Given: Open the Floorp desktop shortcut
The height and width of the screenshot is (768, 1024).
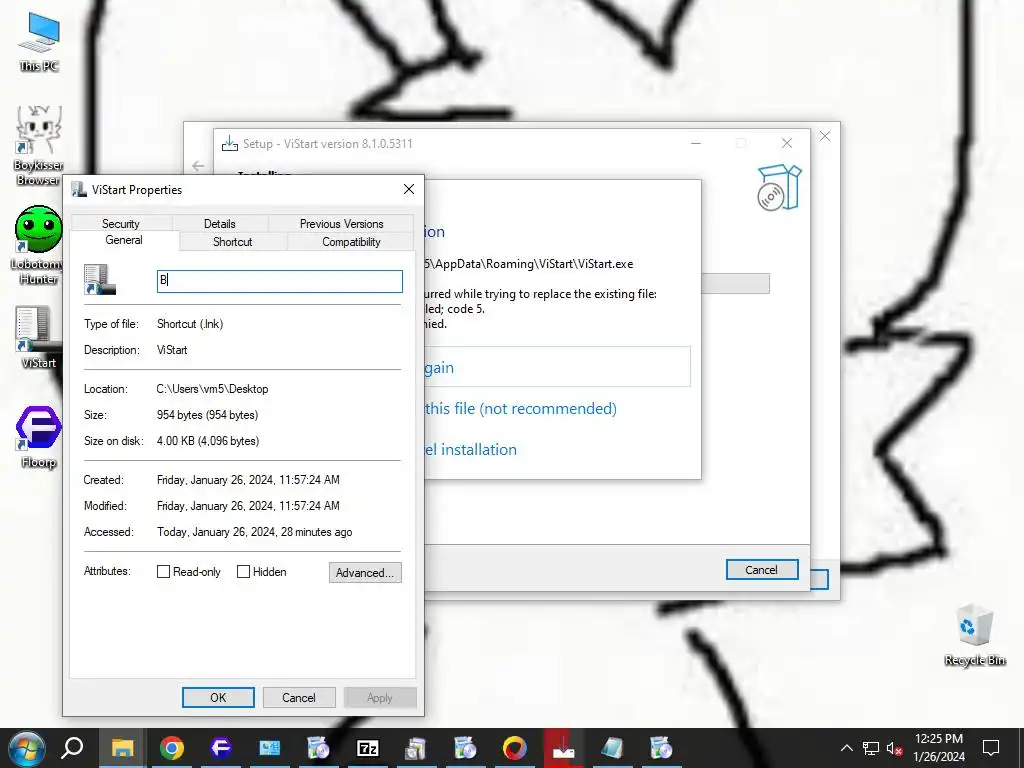Looking at the screenshot, I should [x=39, y=437].
